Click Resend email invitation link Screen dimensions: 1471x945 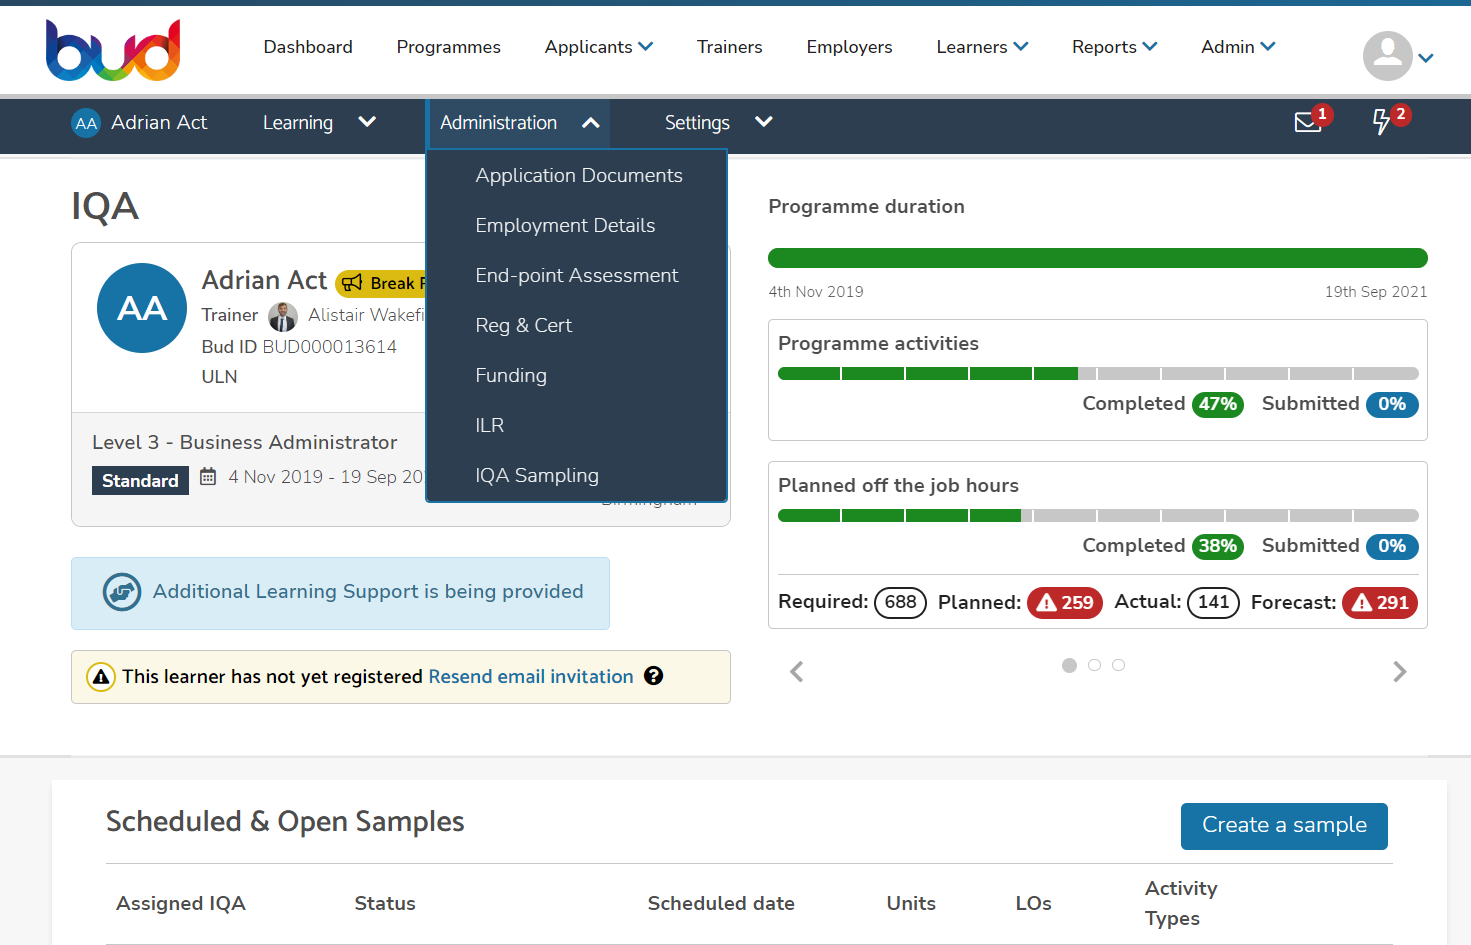point(530,677)
